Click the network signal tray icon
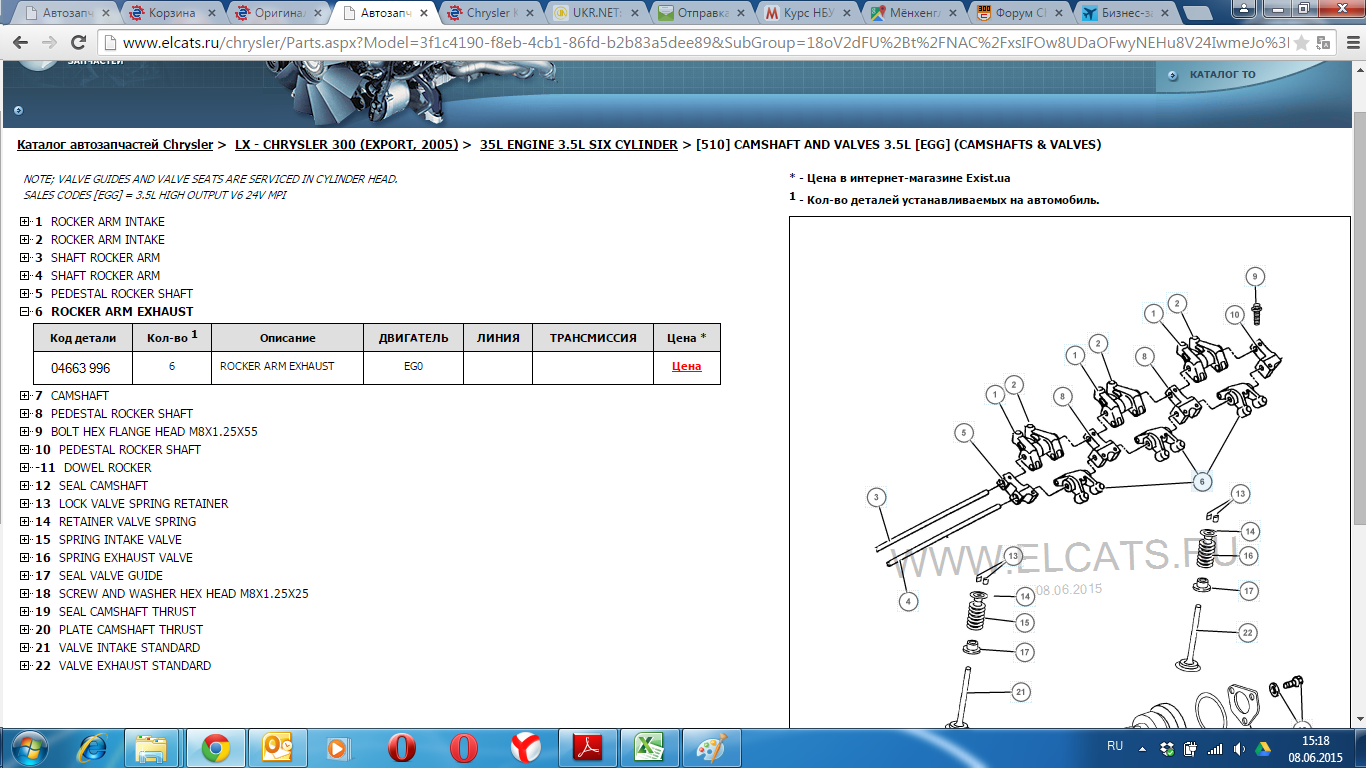Screen dimensions: 1366x768 click(1215, 748)
